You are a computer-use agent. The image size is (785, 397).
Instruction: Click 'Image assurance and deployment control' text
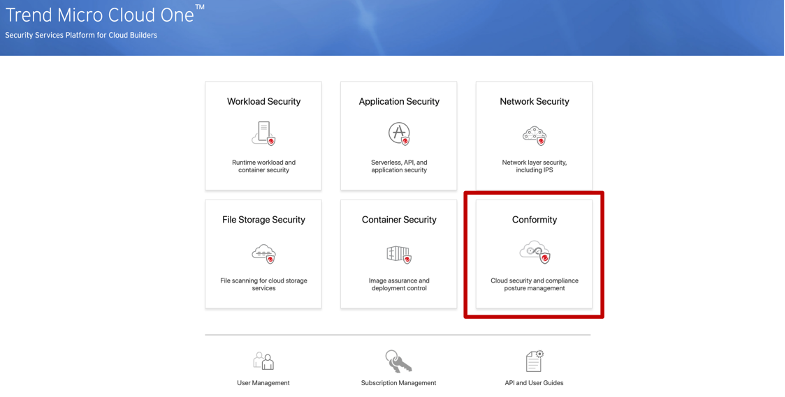point(399,284)
